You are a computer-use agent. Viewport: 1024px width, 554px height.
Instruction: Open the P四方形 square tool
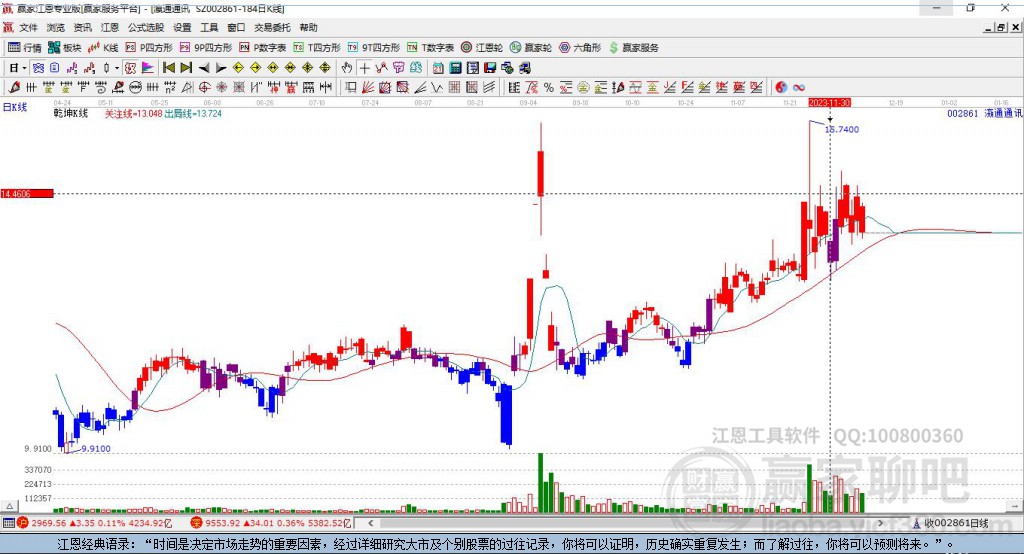[149, 48]
